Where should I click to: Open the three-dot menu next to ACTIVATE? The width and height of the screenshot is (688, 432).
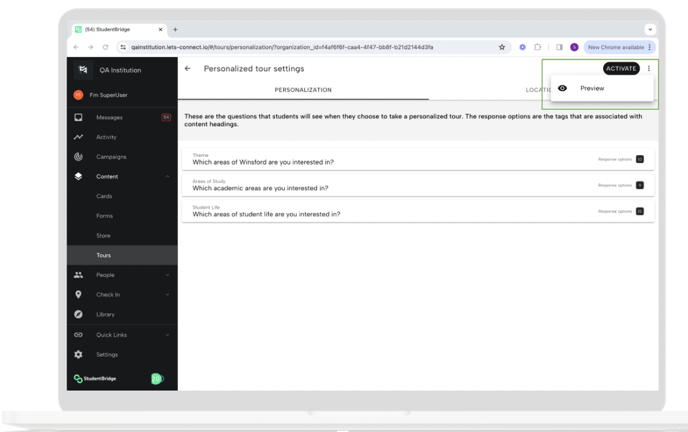[x=649, y=68]
